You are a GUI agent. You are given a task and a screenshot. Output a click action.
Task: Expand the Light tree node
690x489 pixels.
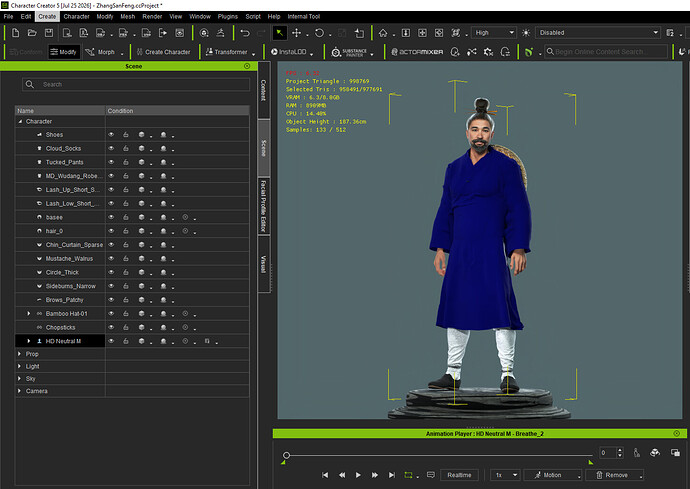click(19, 366)
